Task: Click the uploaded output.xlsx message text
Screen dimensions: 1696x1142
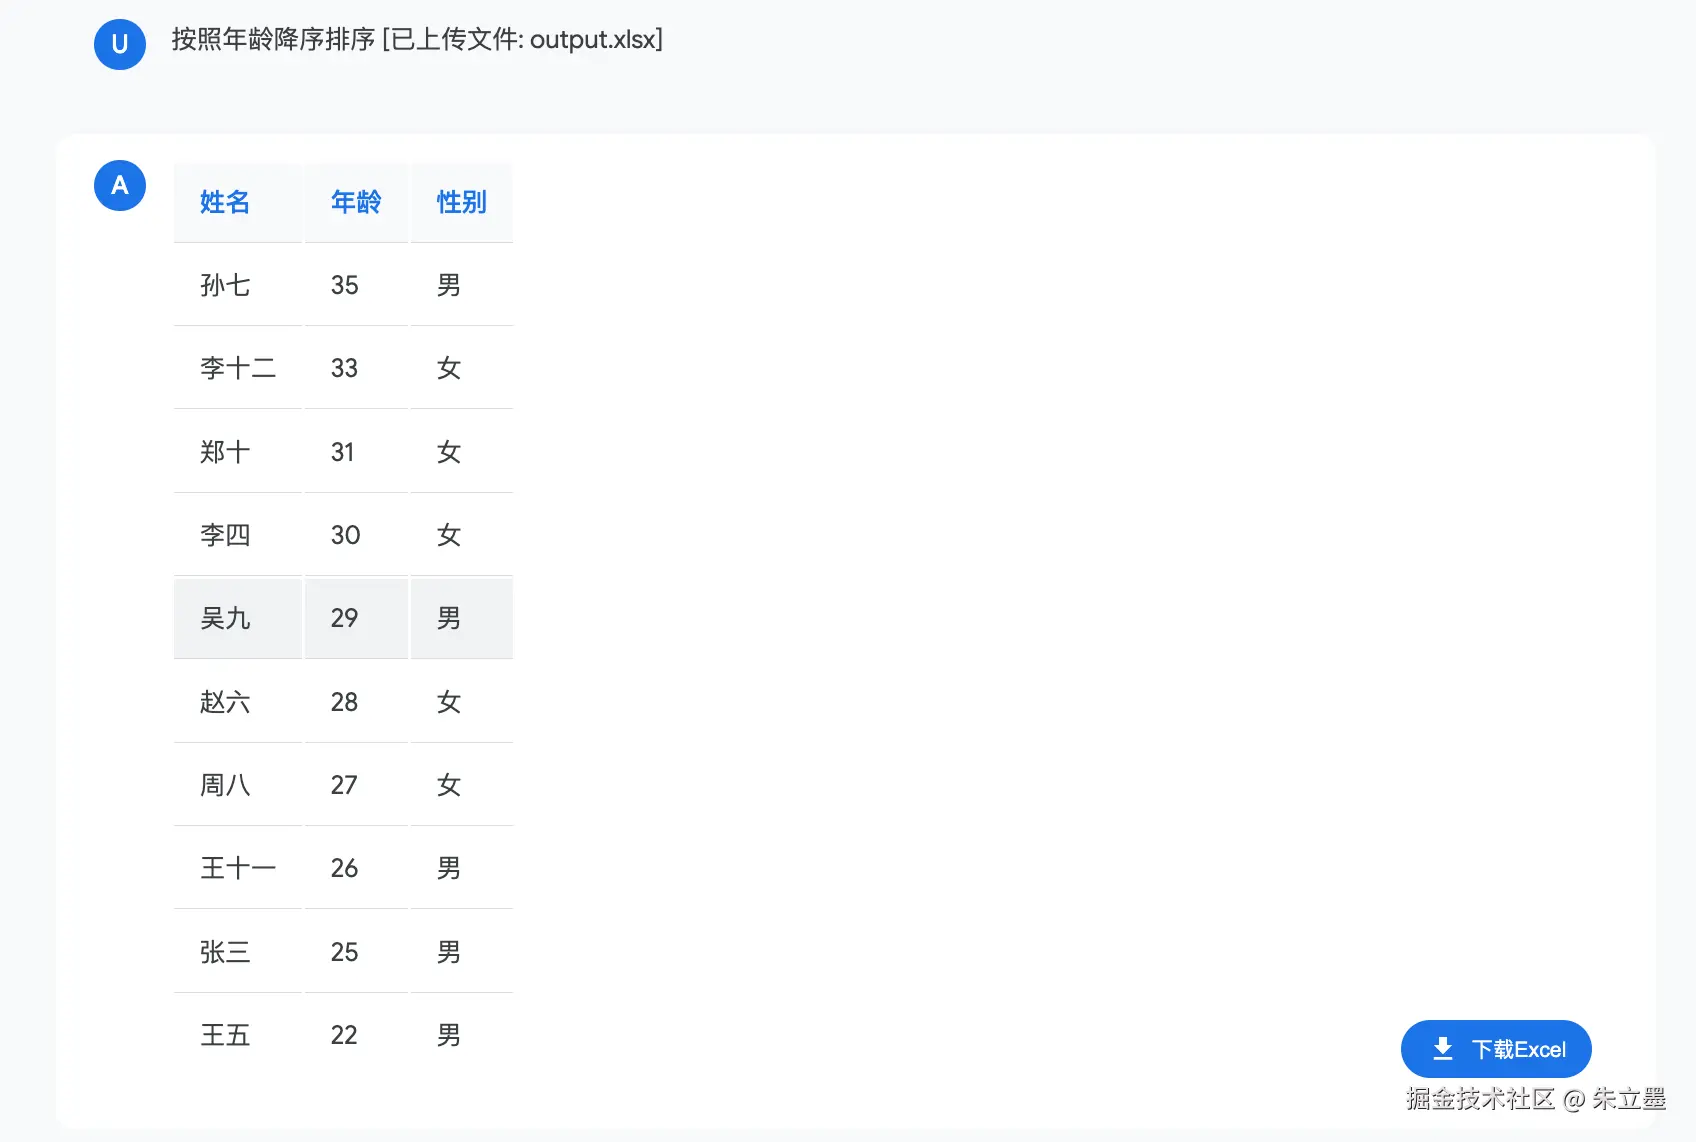Action: point(417,39)
